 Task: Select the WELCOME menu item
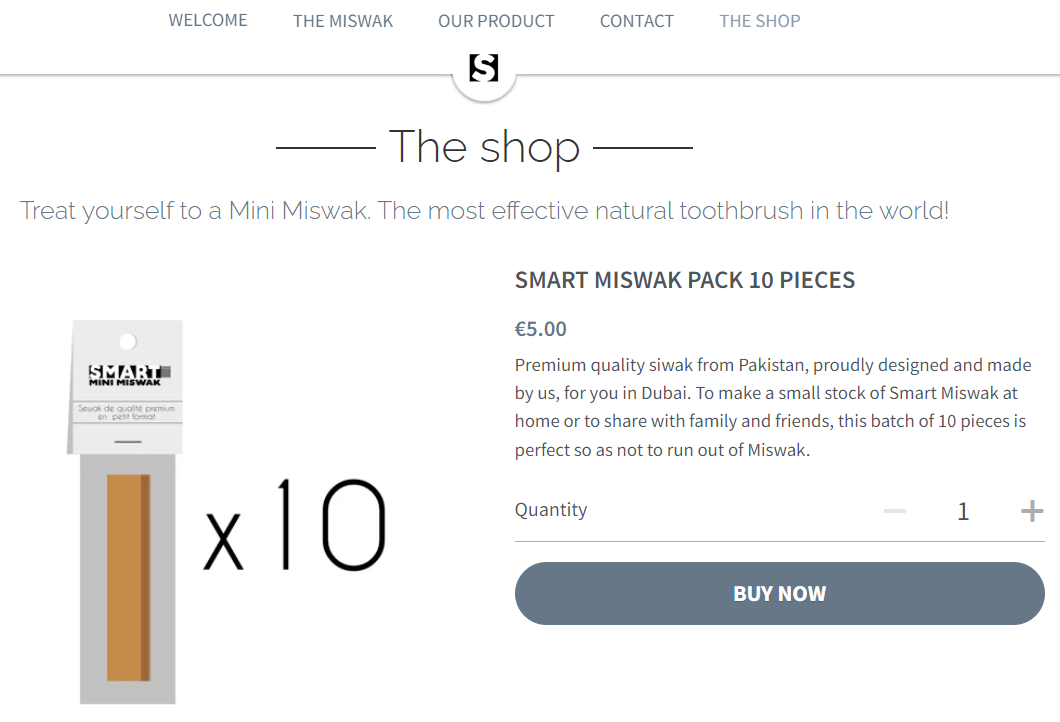[208, 20]
